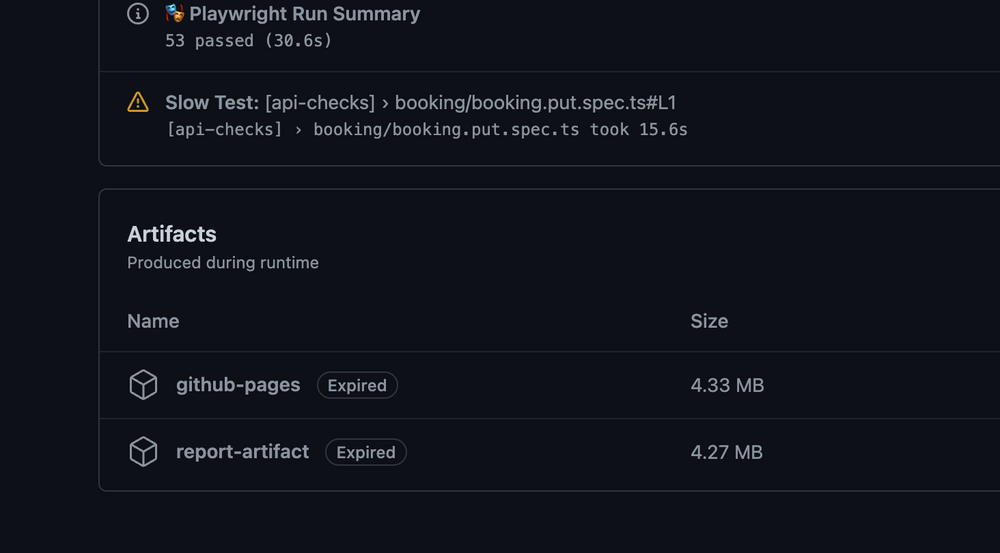
Task: Click the github-pages package cube icon
Action: tap(143, 385)
